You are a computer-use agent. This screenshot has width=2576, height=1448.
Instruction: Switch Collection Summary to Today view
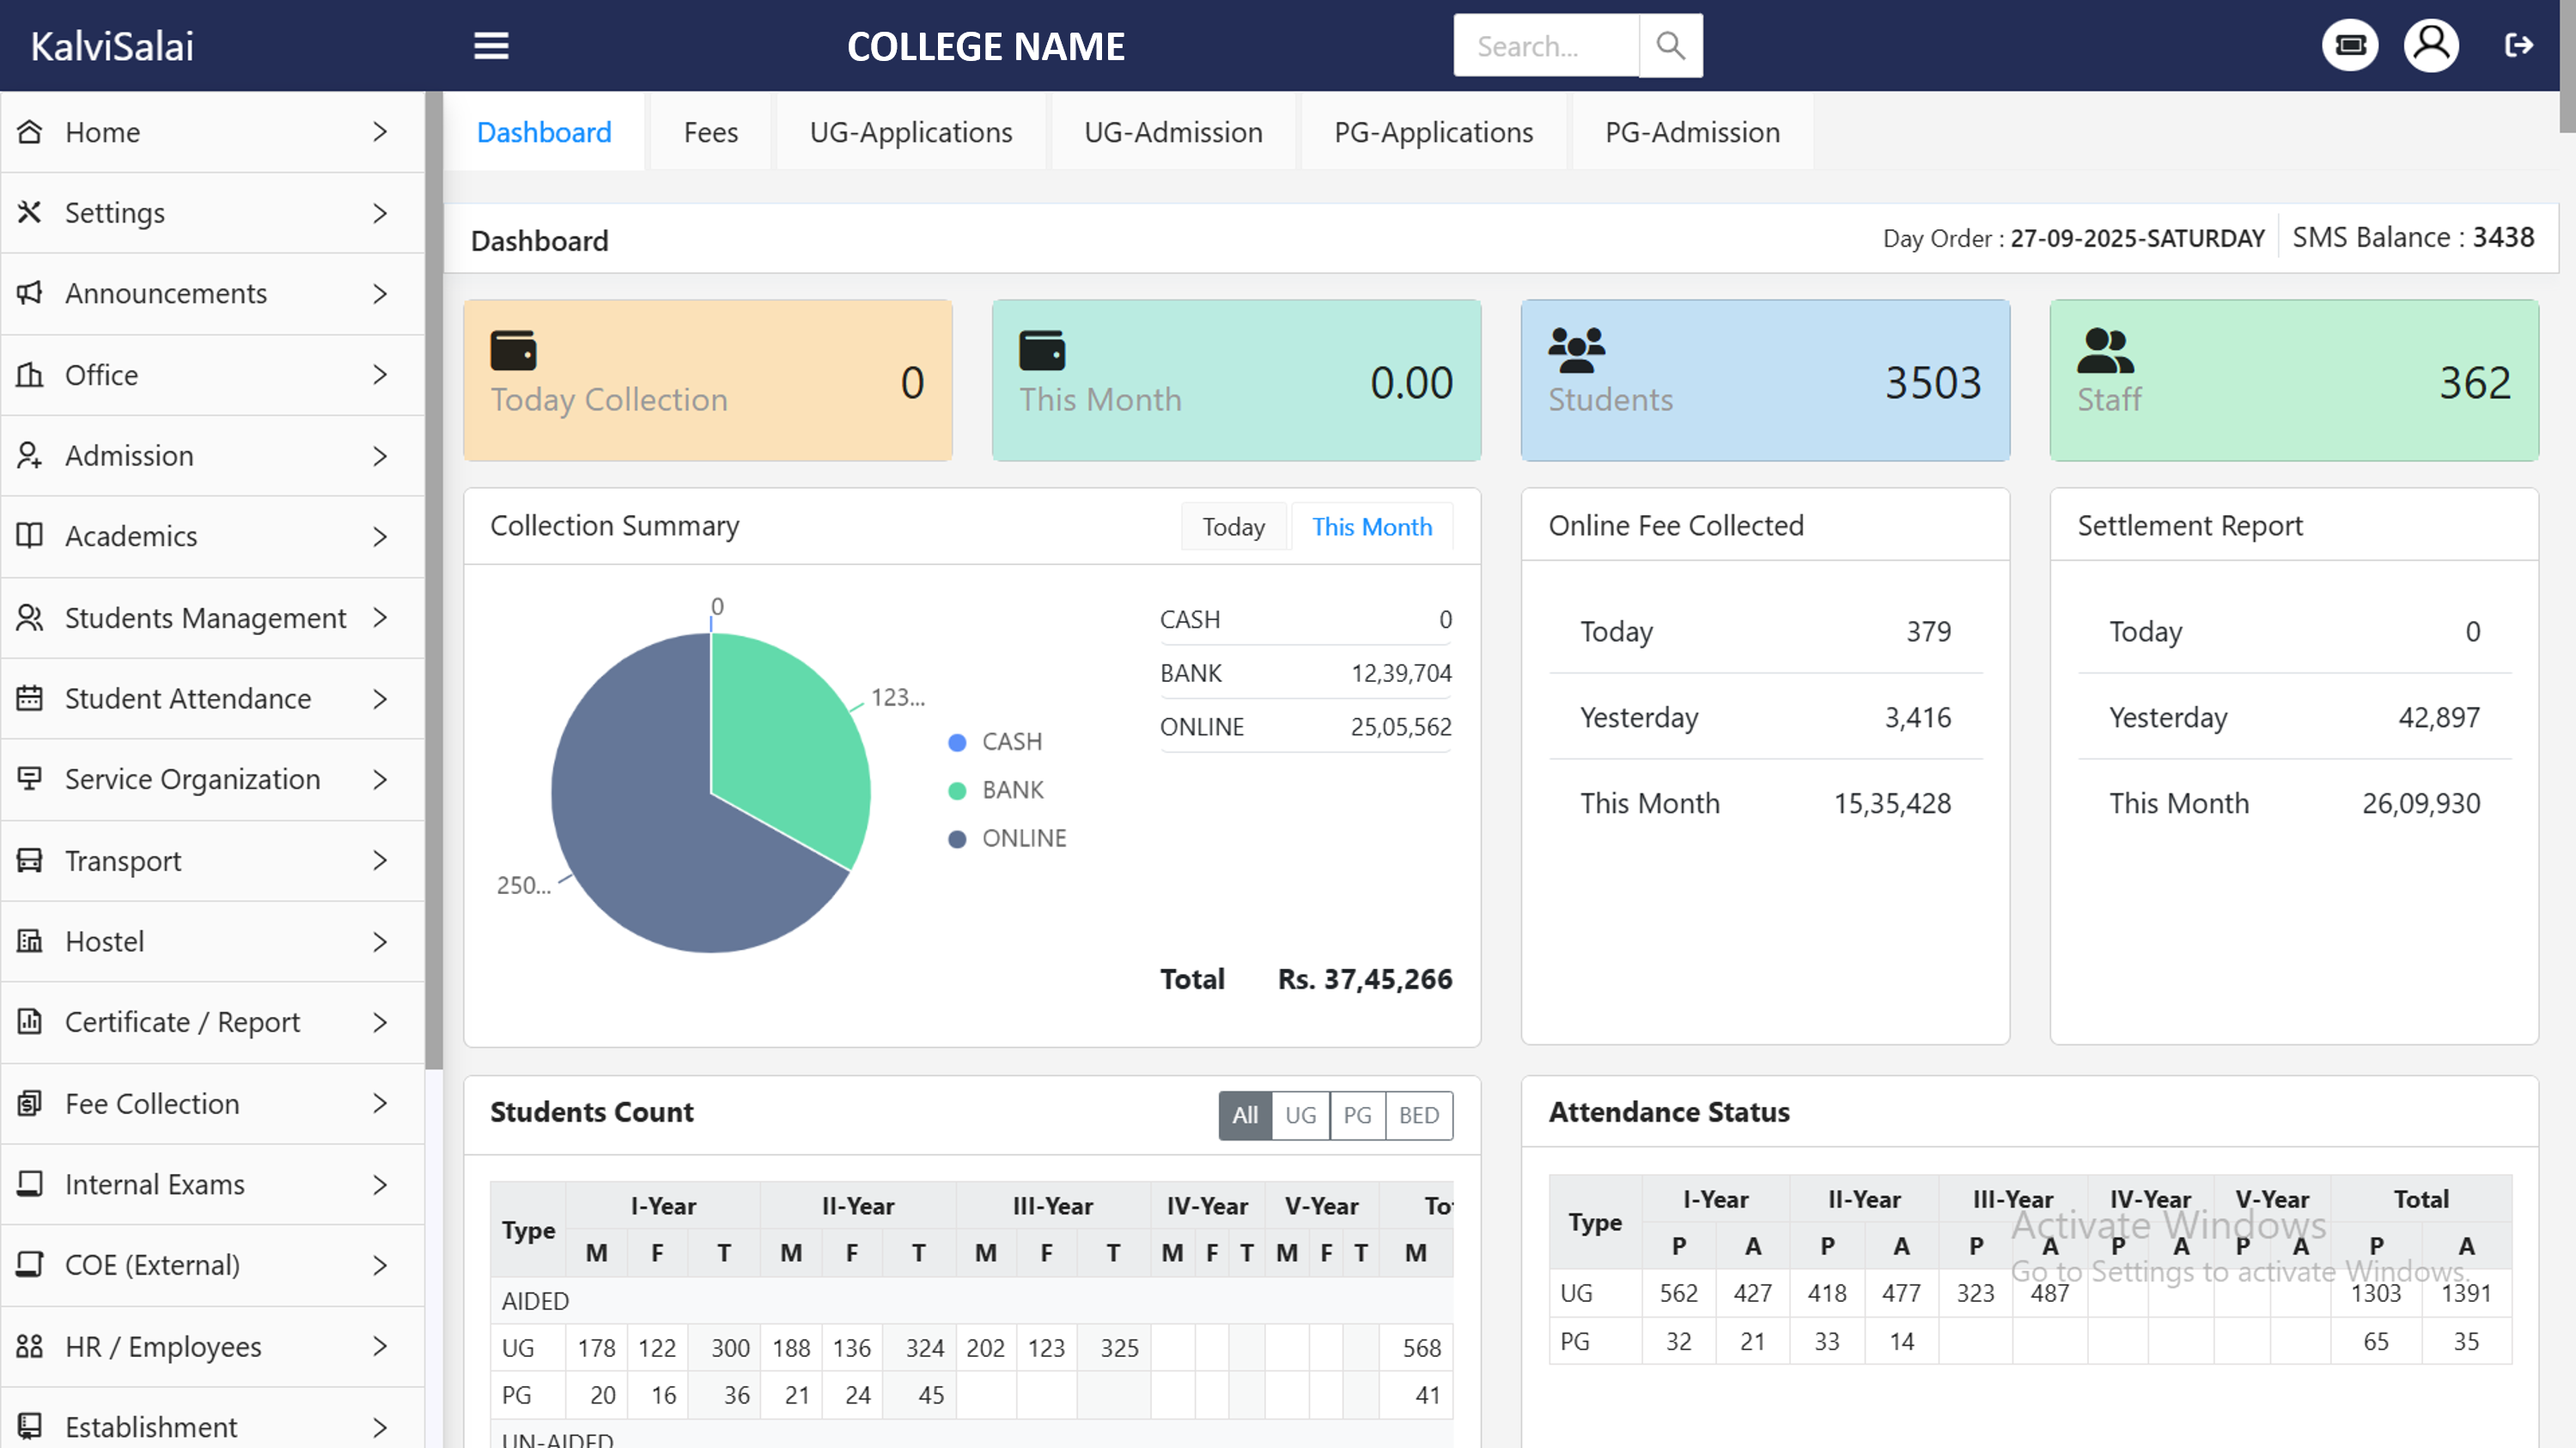(1233, 526)
